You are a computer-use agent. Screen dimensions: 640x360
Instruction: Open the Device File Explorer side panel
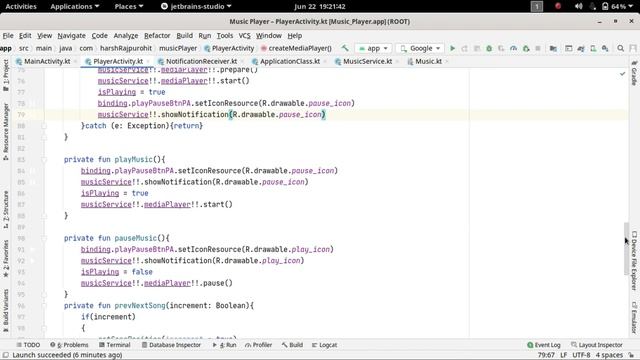tap(634, 260)
